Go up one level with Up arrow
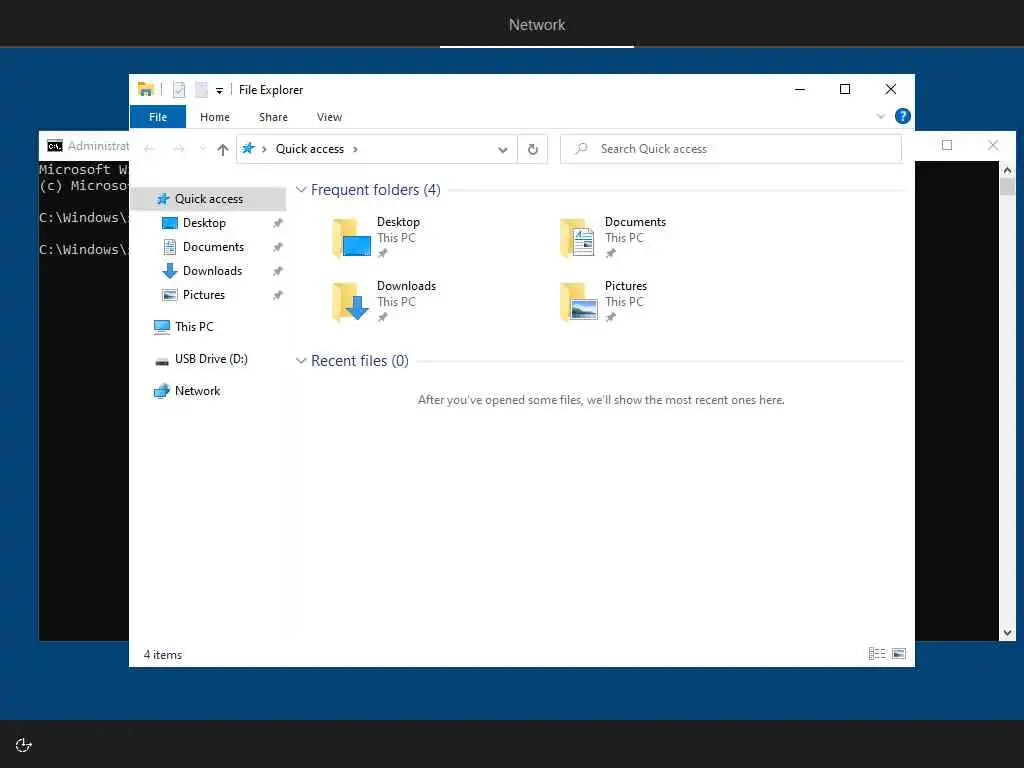Image resolution: width=1024 pixels, height=768 pixels. coord(223,150)
